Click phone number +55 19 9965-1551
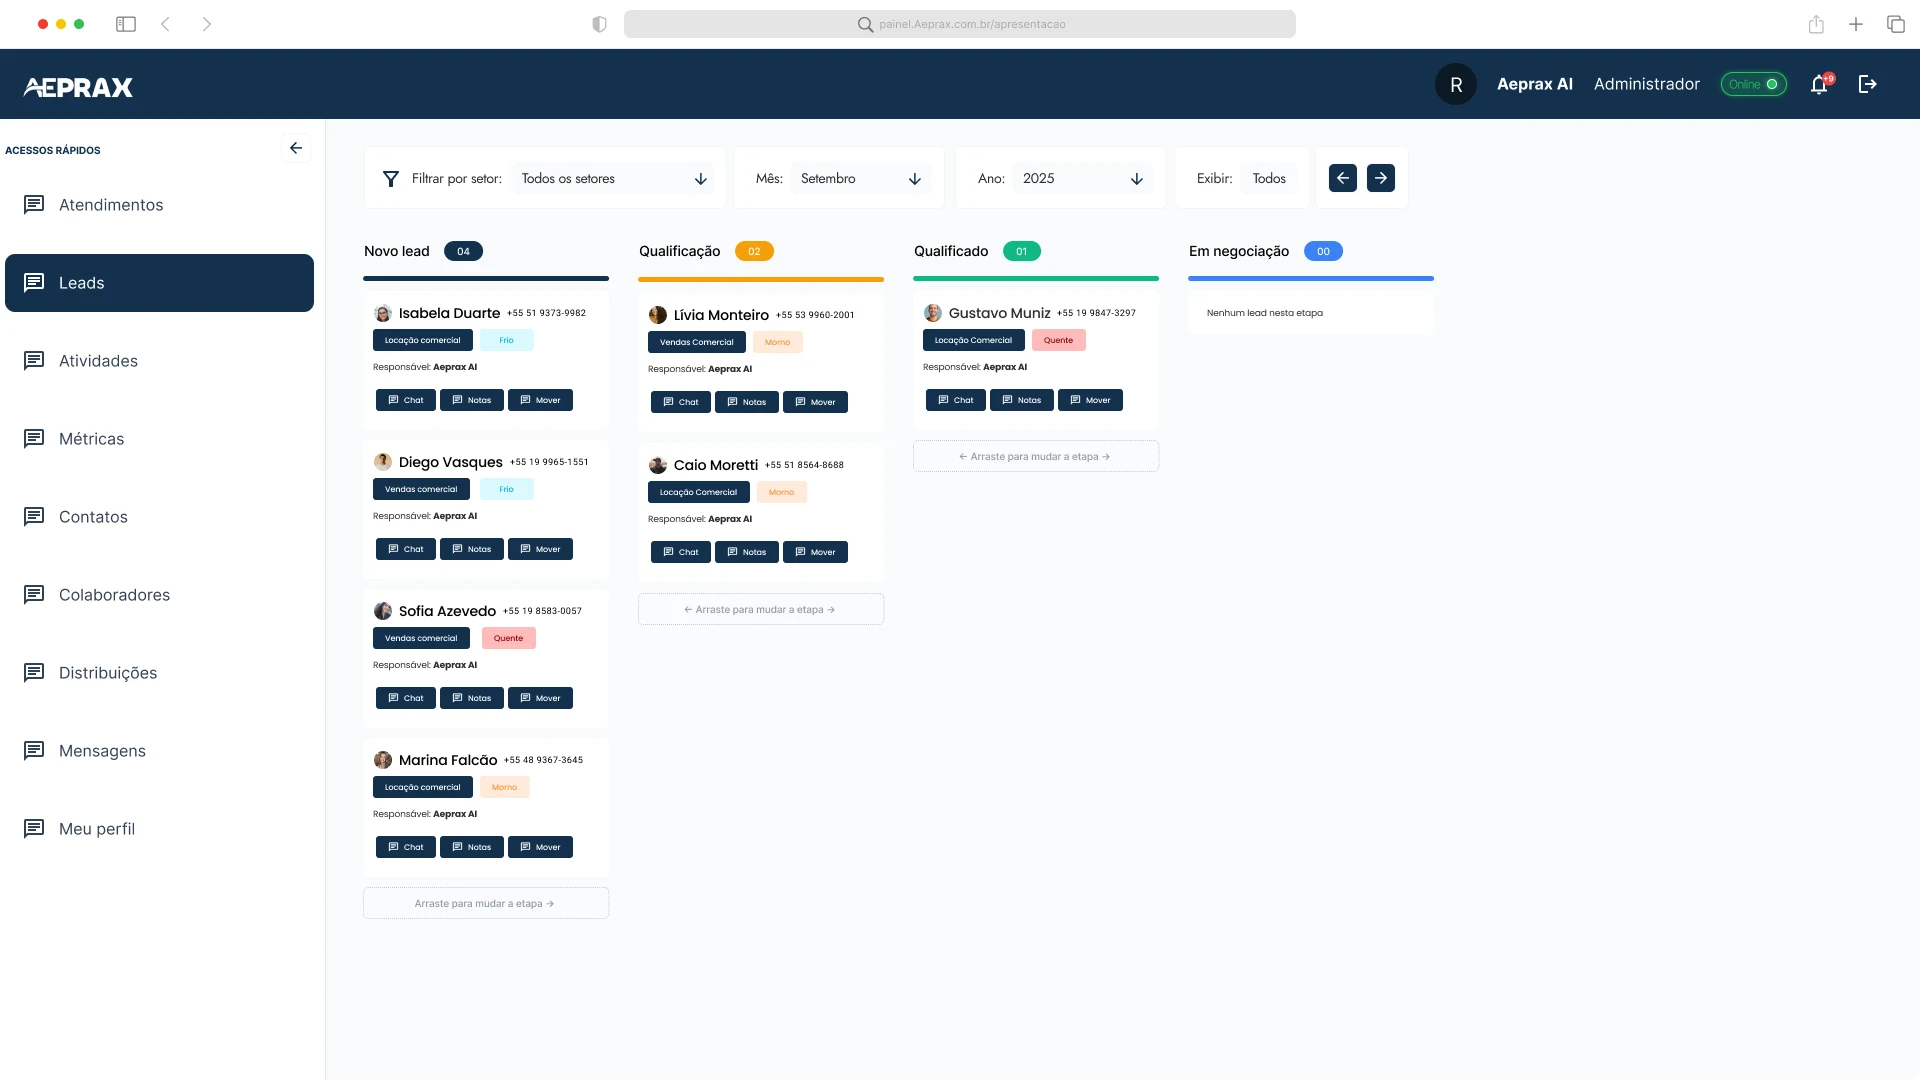 click(549, 462)
